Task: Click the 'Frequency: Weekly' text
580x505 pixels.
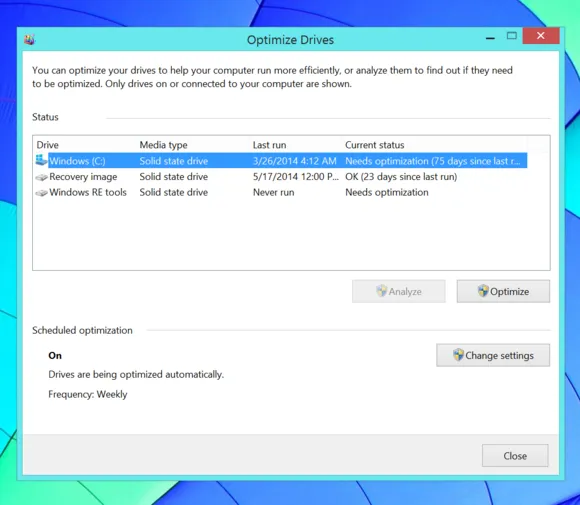Action: coord(88,394)
